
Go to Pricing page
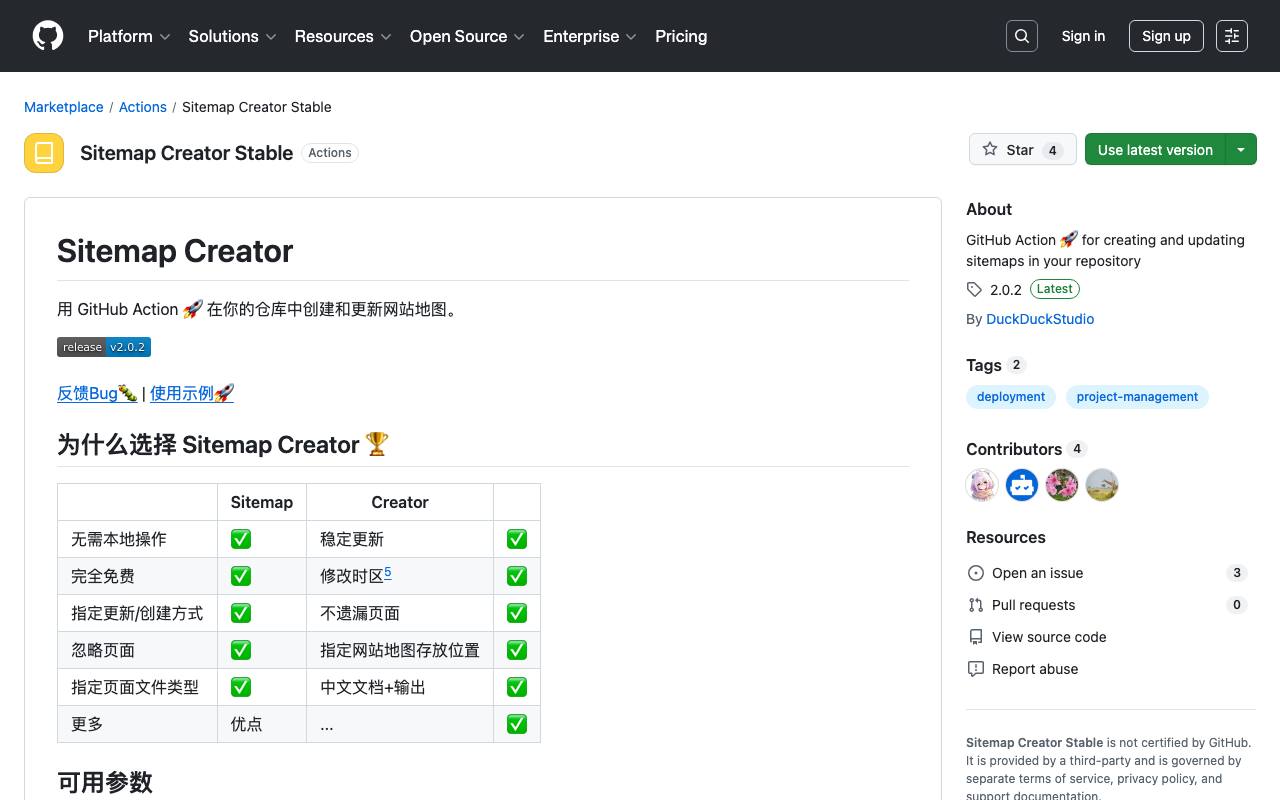click(681, 36)
